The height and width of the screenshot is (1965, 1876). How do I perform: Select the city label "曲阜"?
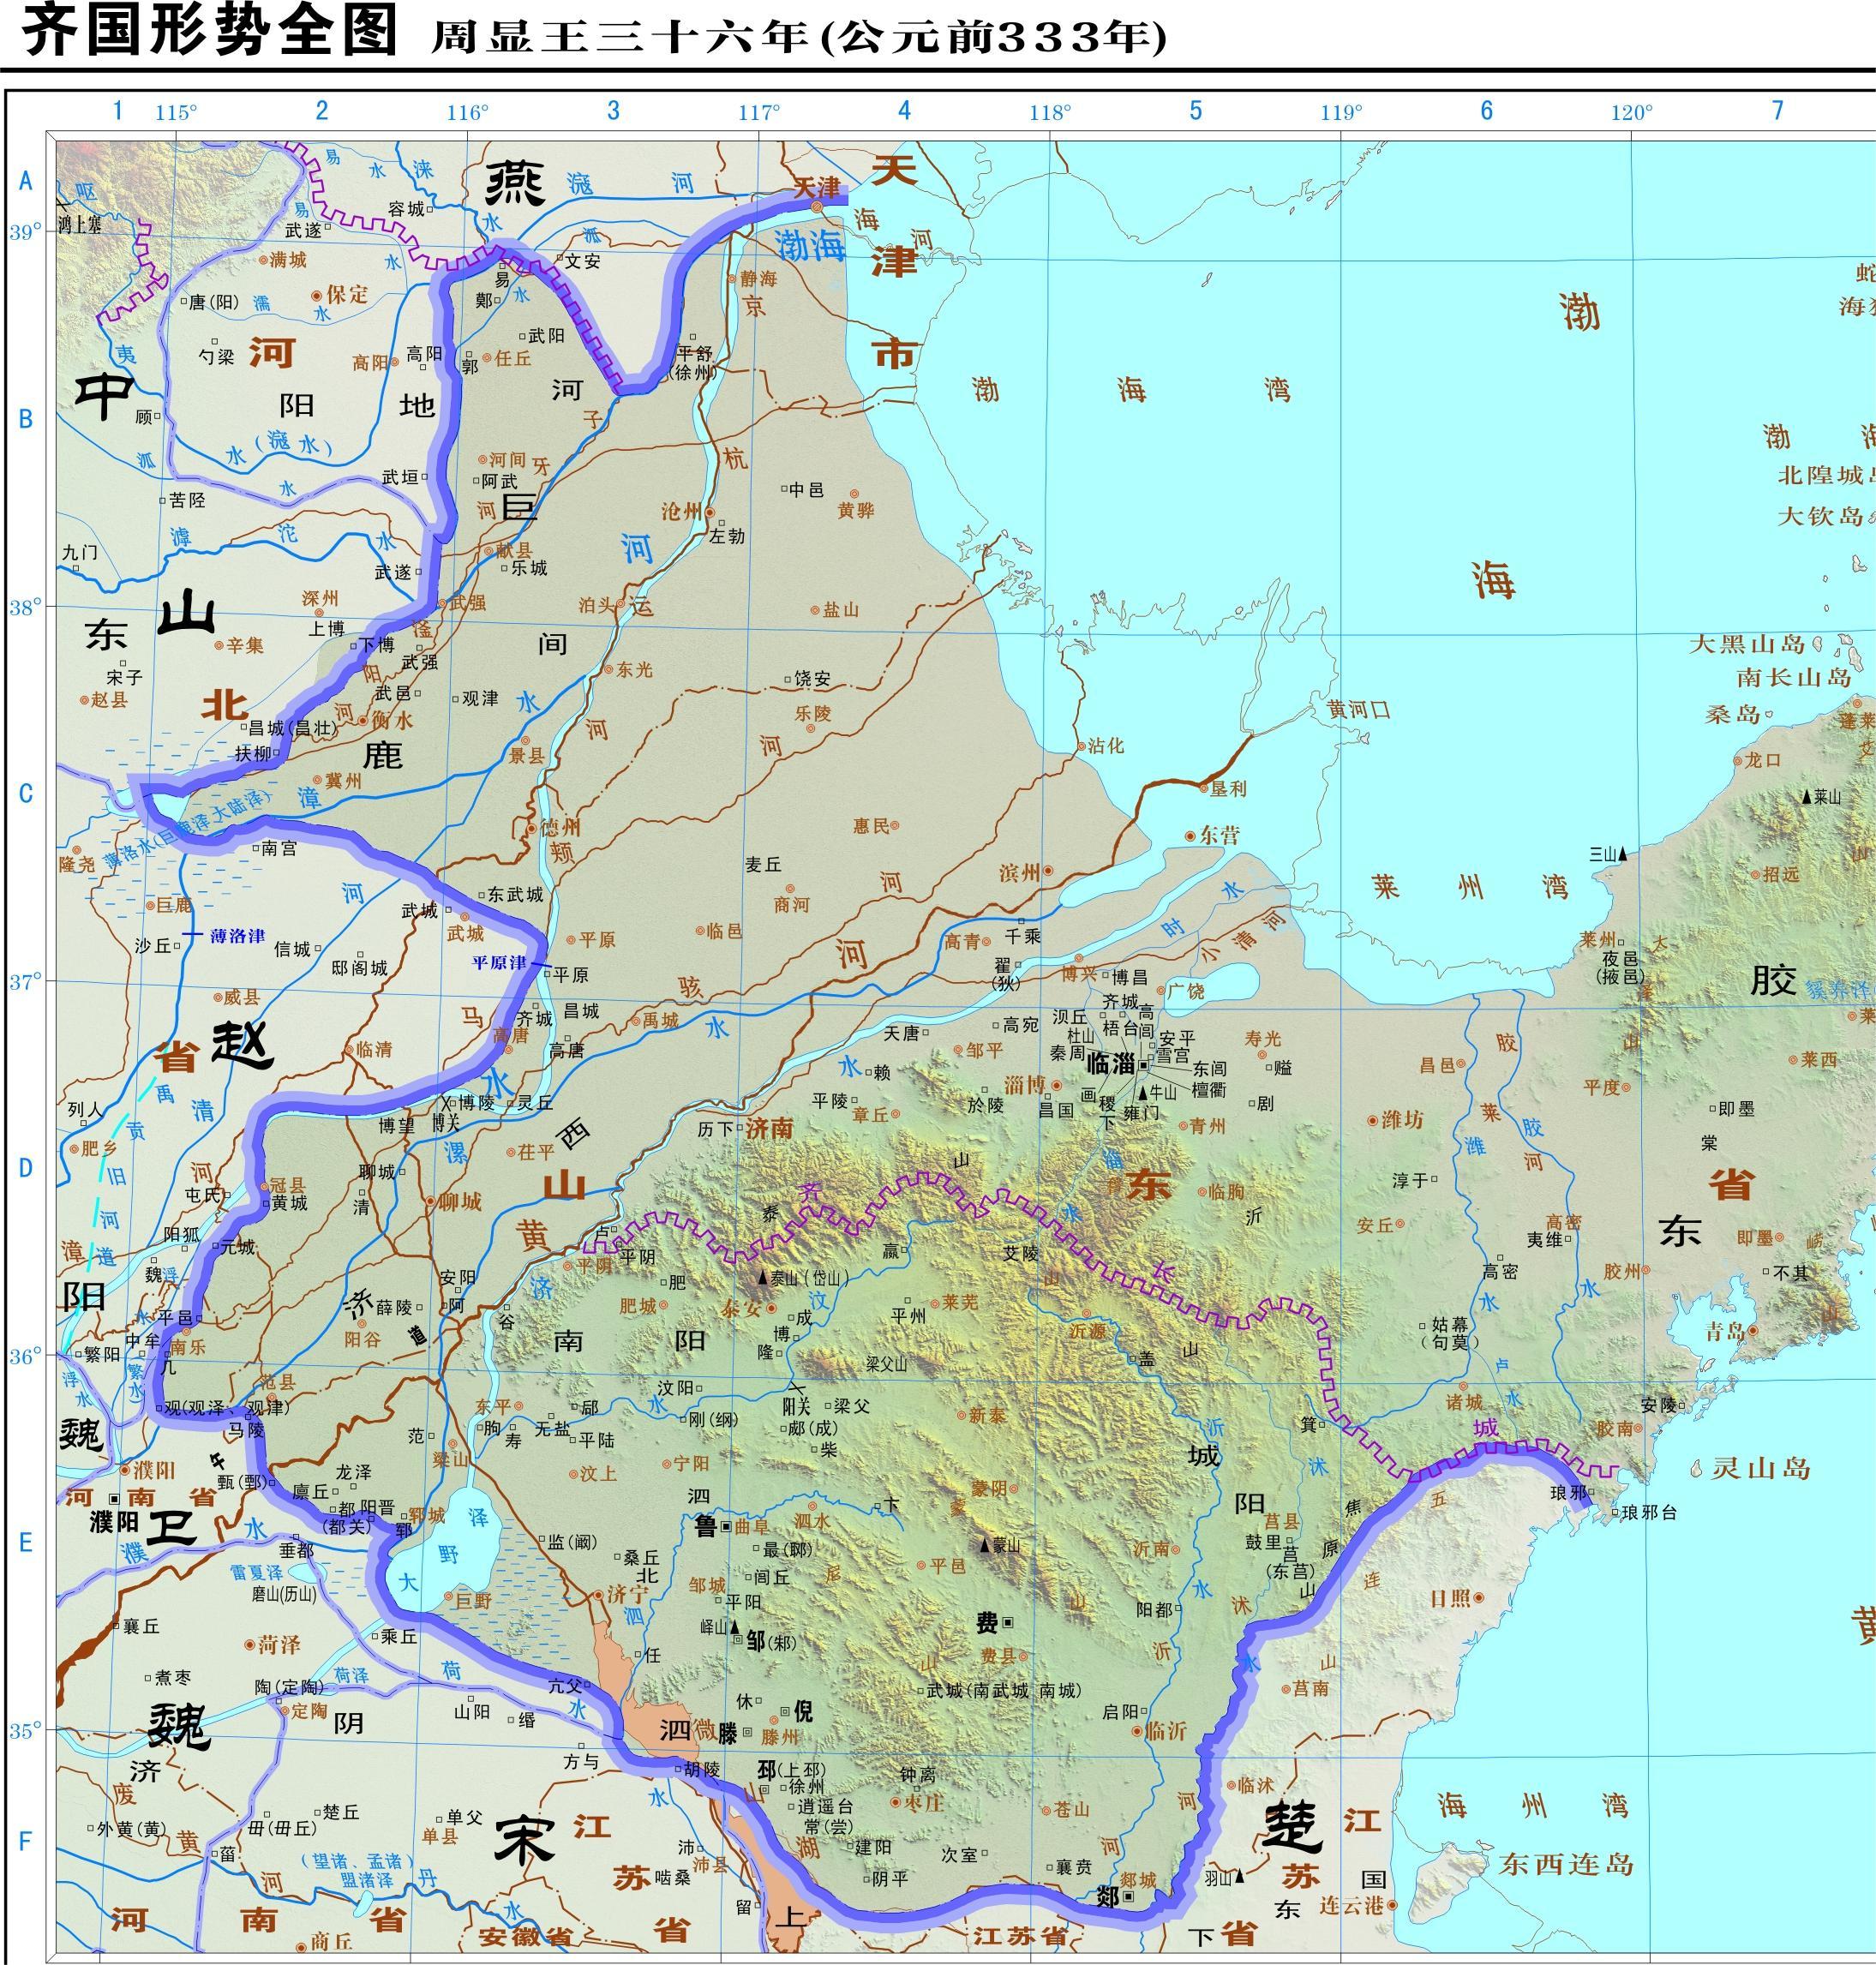pyautogui.click(x=752, y=1527)
